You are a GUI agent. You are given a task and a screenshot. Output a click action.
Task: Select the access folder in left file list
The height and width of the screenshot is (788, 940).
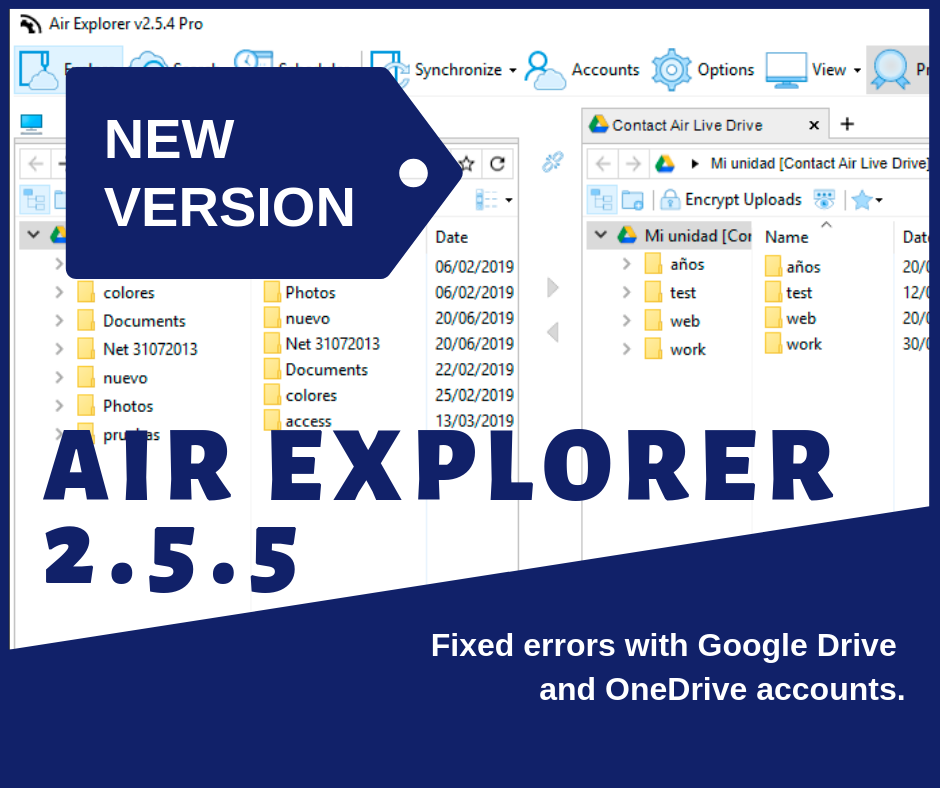(297, 421)
